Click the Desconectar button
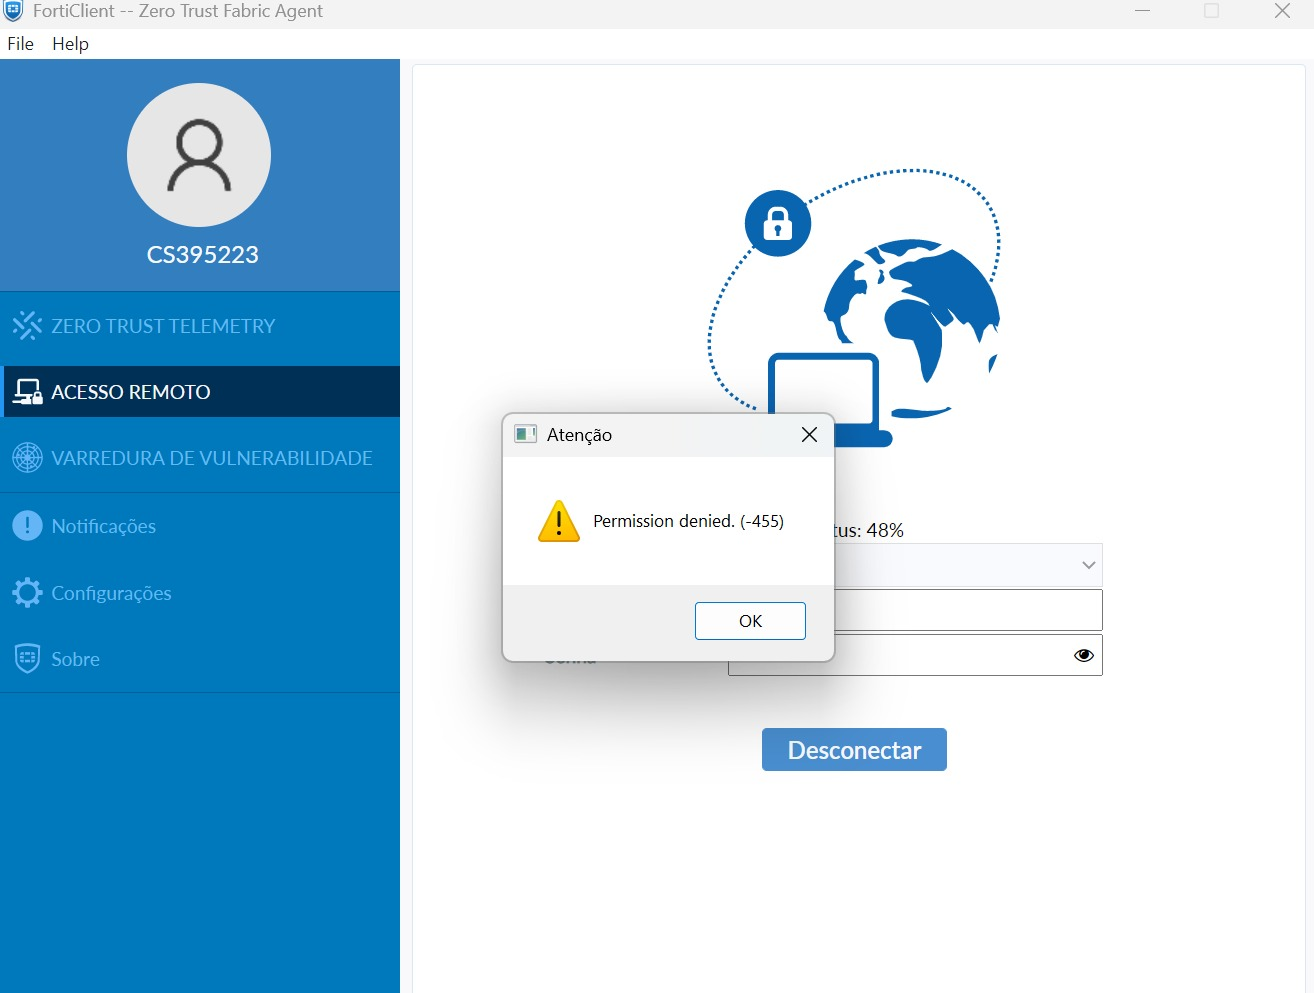This screenshot has width=1314, height=993. (x=854, y=750)
